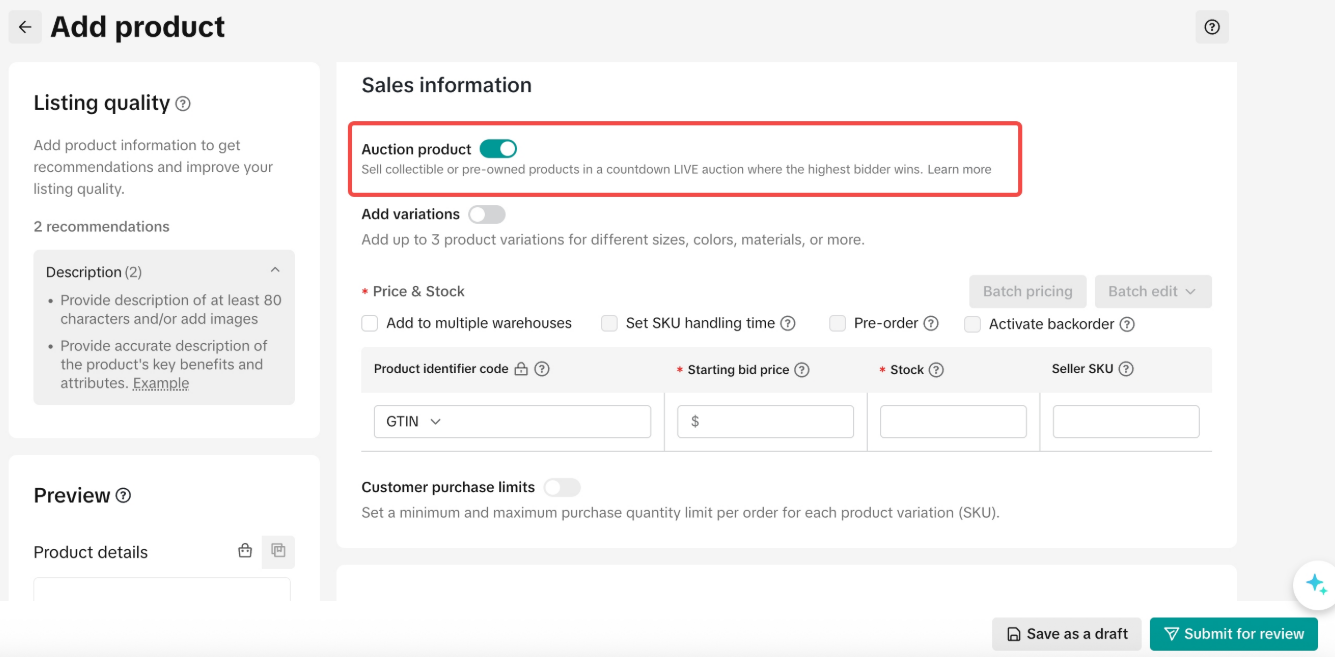The height and width of the screenshot is (657, 1335).
Task: Open the Learn more link for auctions
Action: (959, 170)
